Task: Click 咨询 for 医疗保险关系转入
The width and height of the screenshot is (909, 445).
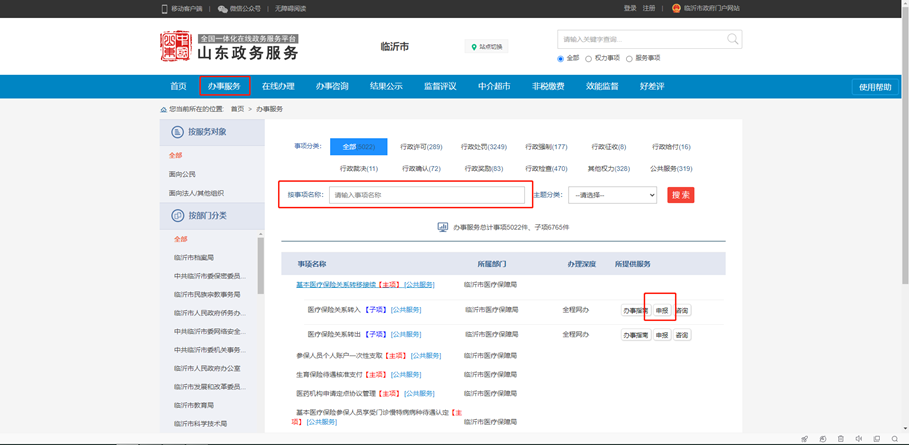Action: click(682, 311)
